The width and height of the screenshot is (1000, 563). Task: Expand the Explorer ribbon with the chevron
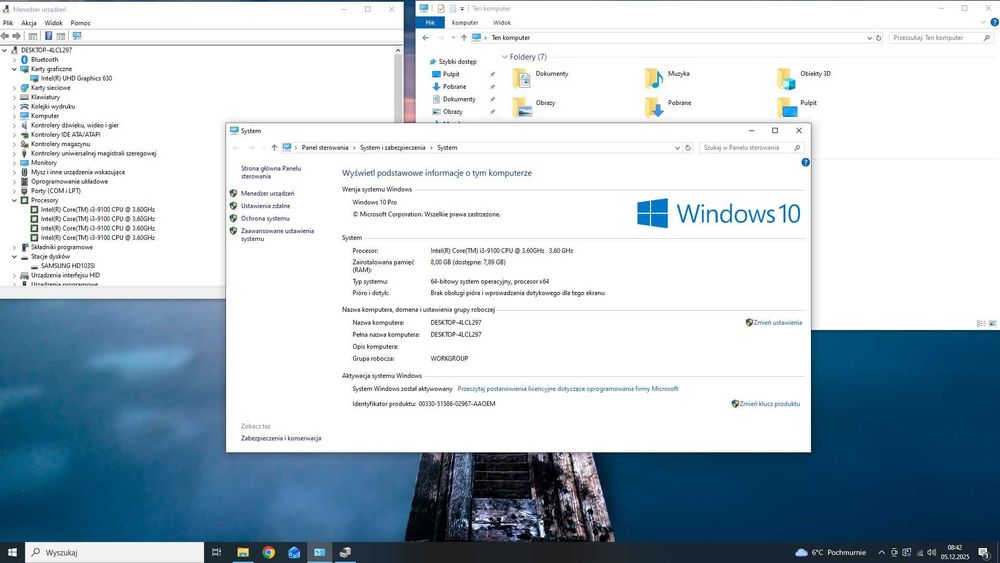tap(983, 22)
